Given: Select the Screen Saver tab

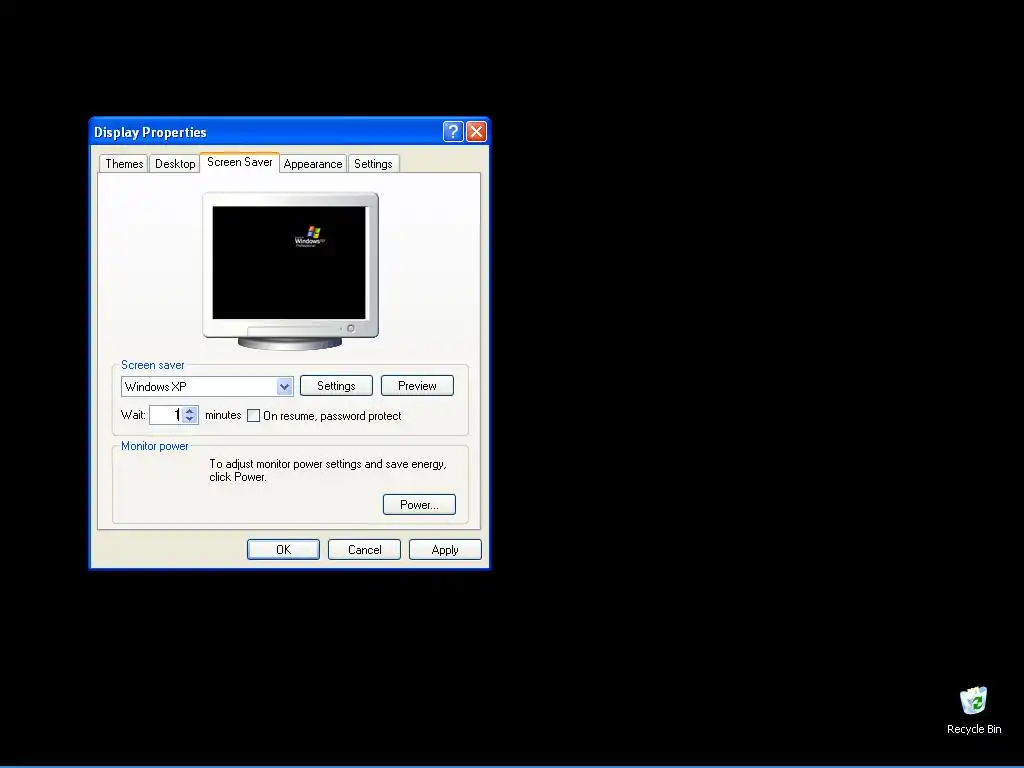Looking at the screenshot, I should [x=240, y=162].
